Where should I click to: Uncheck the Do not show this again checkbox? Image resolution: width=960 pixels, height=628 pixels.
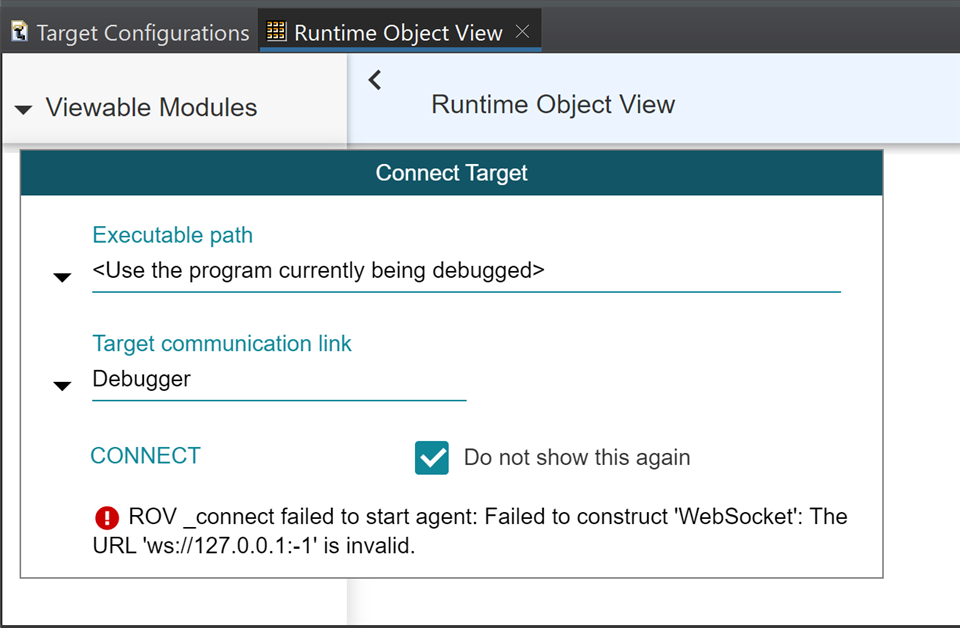[432, 458]
